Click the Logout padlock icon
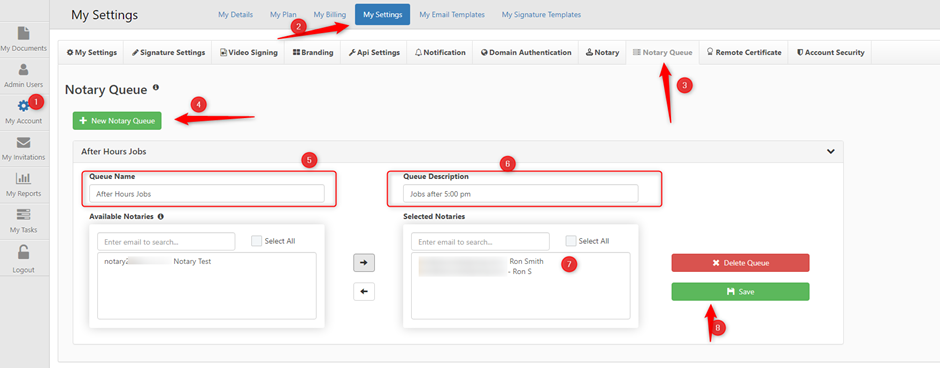 (24, 252)
